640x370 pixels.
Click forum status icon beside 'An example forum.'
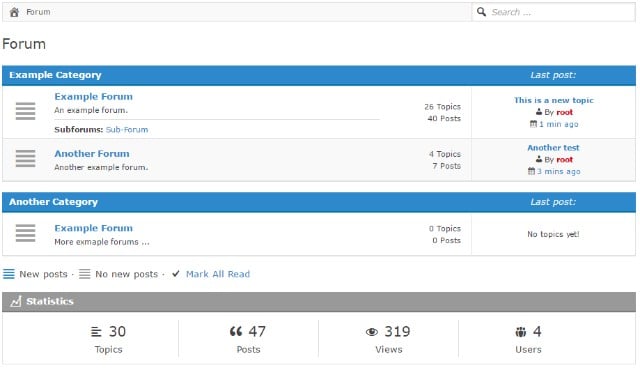(25, 111)
